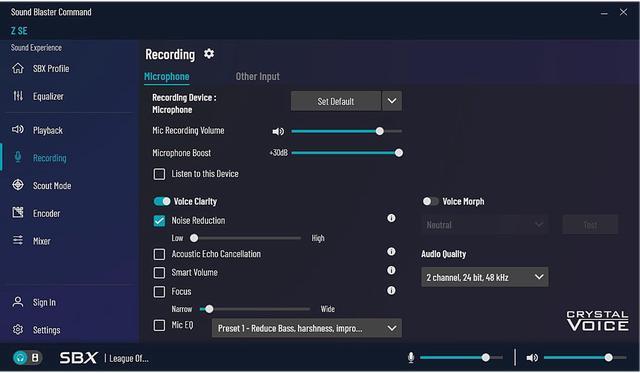Click the SBX logo in bottom bar
Screen dimensions: 640x373
pos(78,358)
